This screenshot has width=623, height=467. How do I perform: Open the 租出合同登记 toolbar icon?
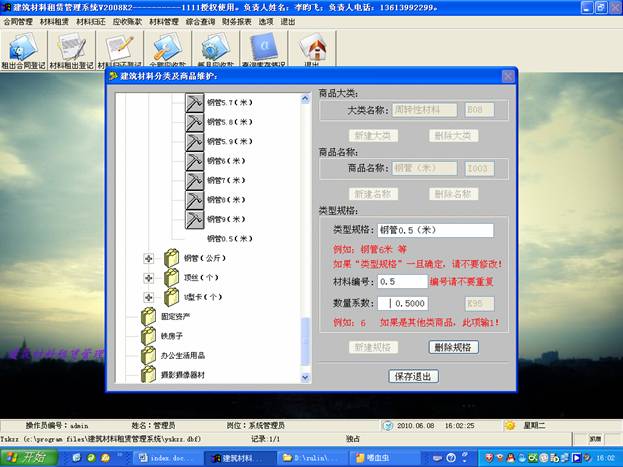[x=24, y=49]
